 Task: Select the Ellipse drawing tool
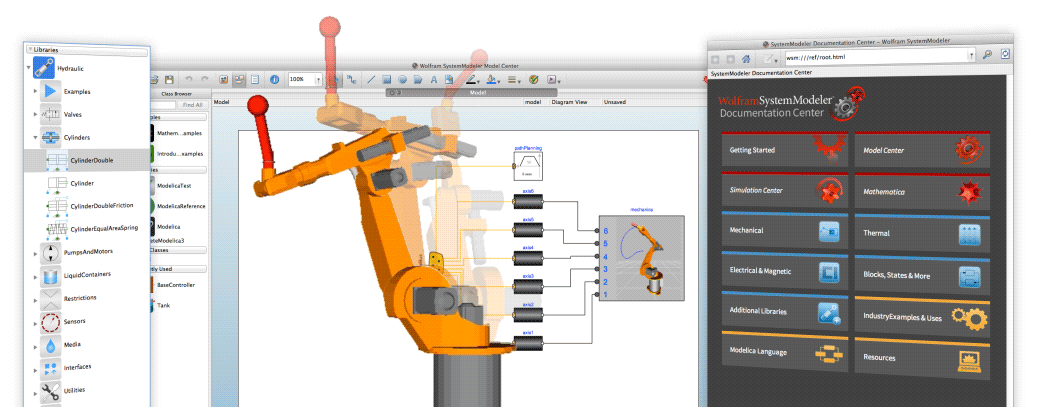[402, 79]
